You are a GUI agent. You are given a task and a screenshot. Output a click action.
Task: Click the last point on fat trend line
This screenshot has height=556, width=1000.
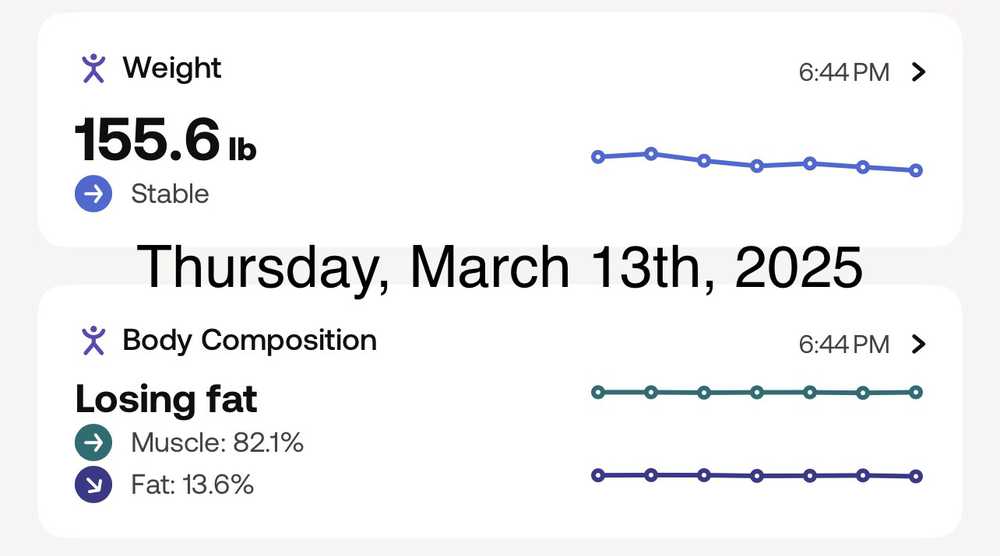coord(916,476)
